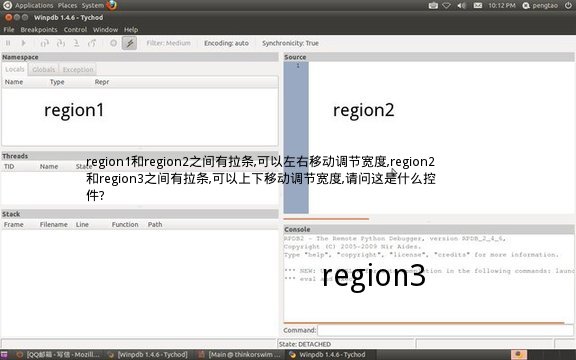Click the volume speaker icon

462,6
